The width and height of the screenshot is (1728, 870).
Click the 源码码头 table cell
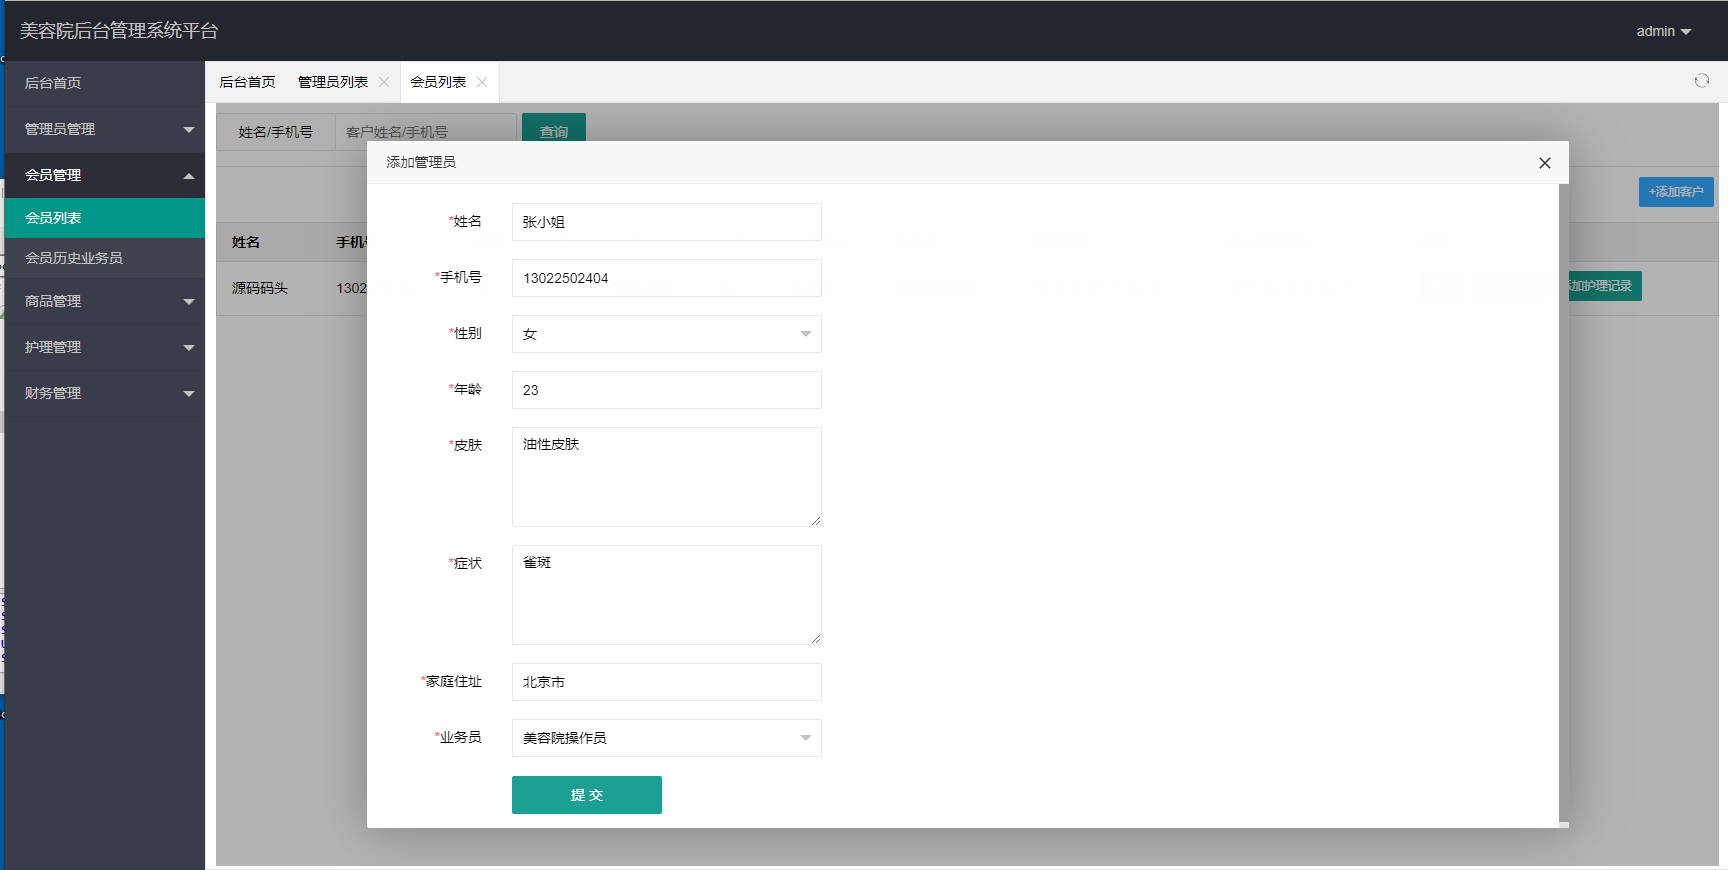coord(260,288)
